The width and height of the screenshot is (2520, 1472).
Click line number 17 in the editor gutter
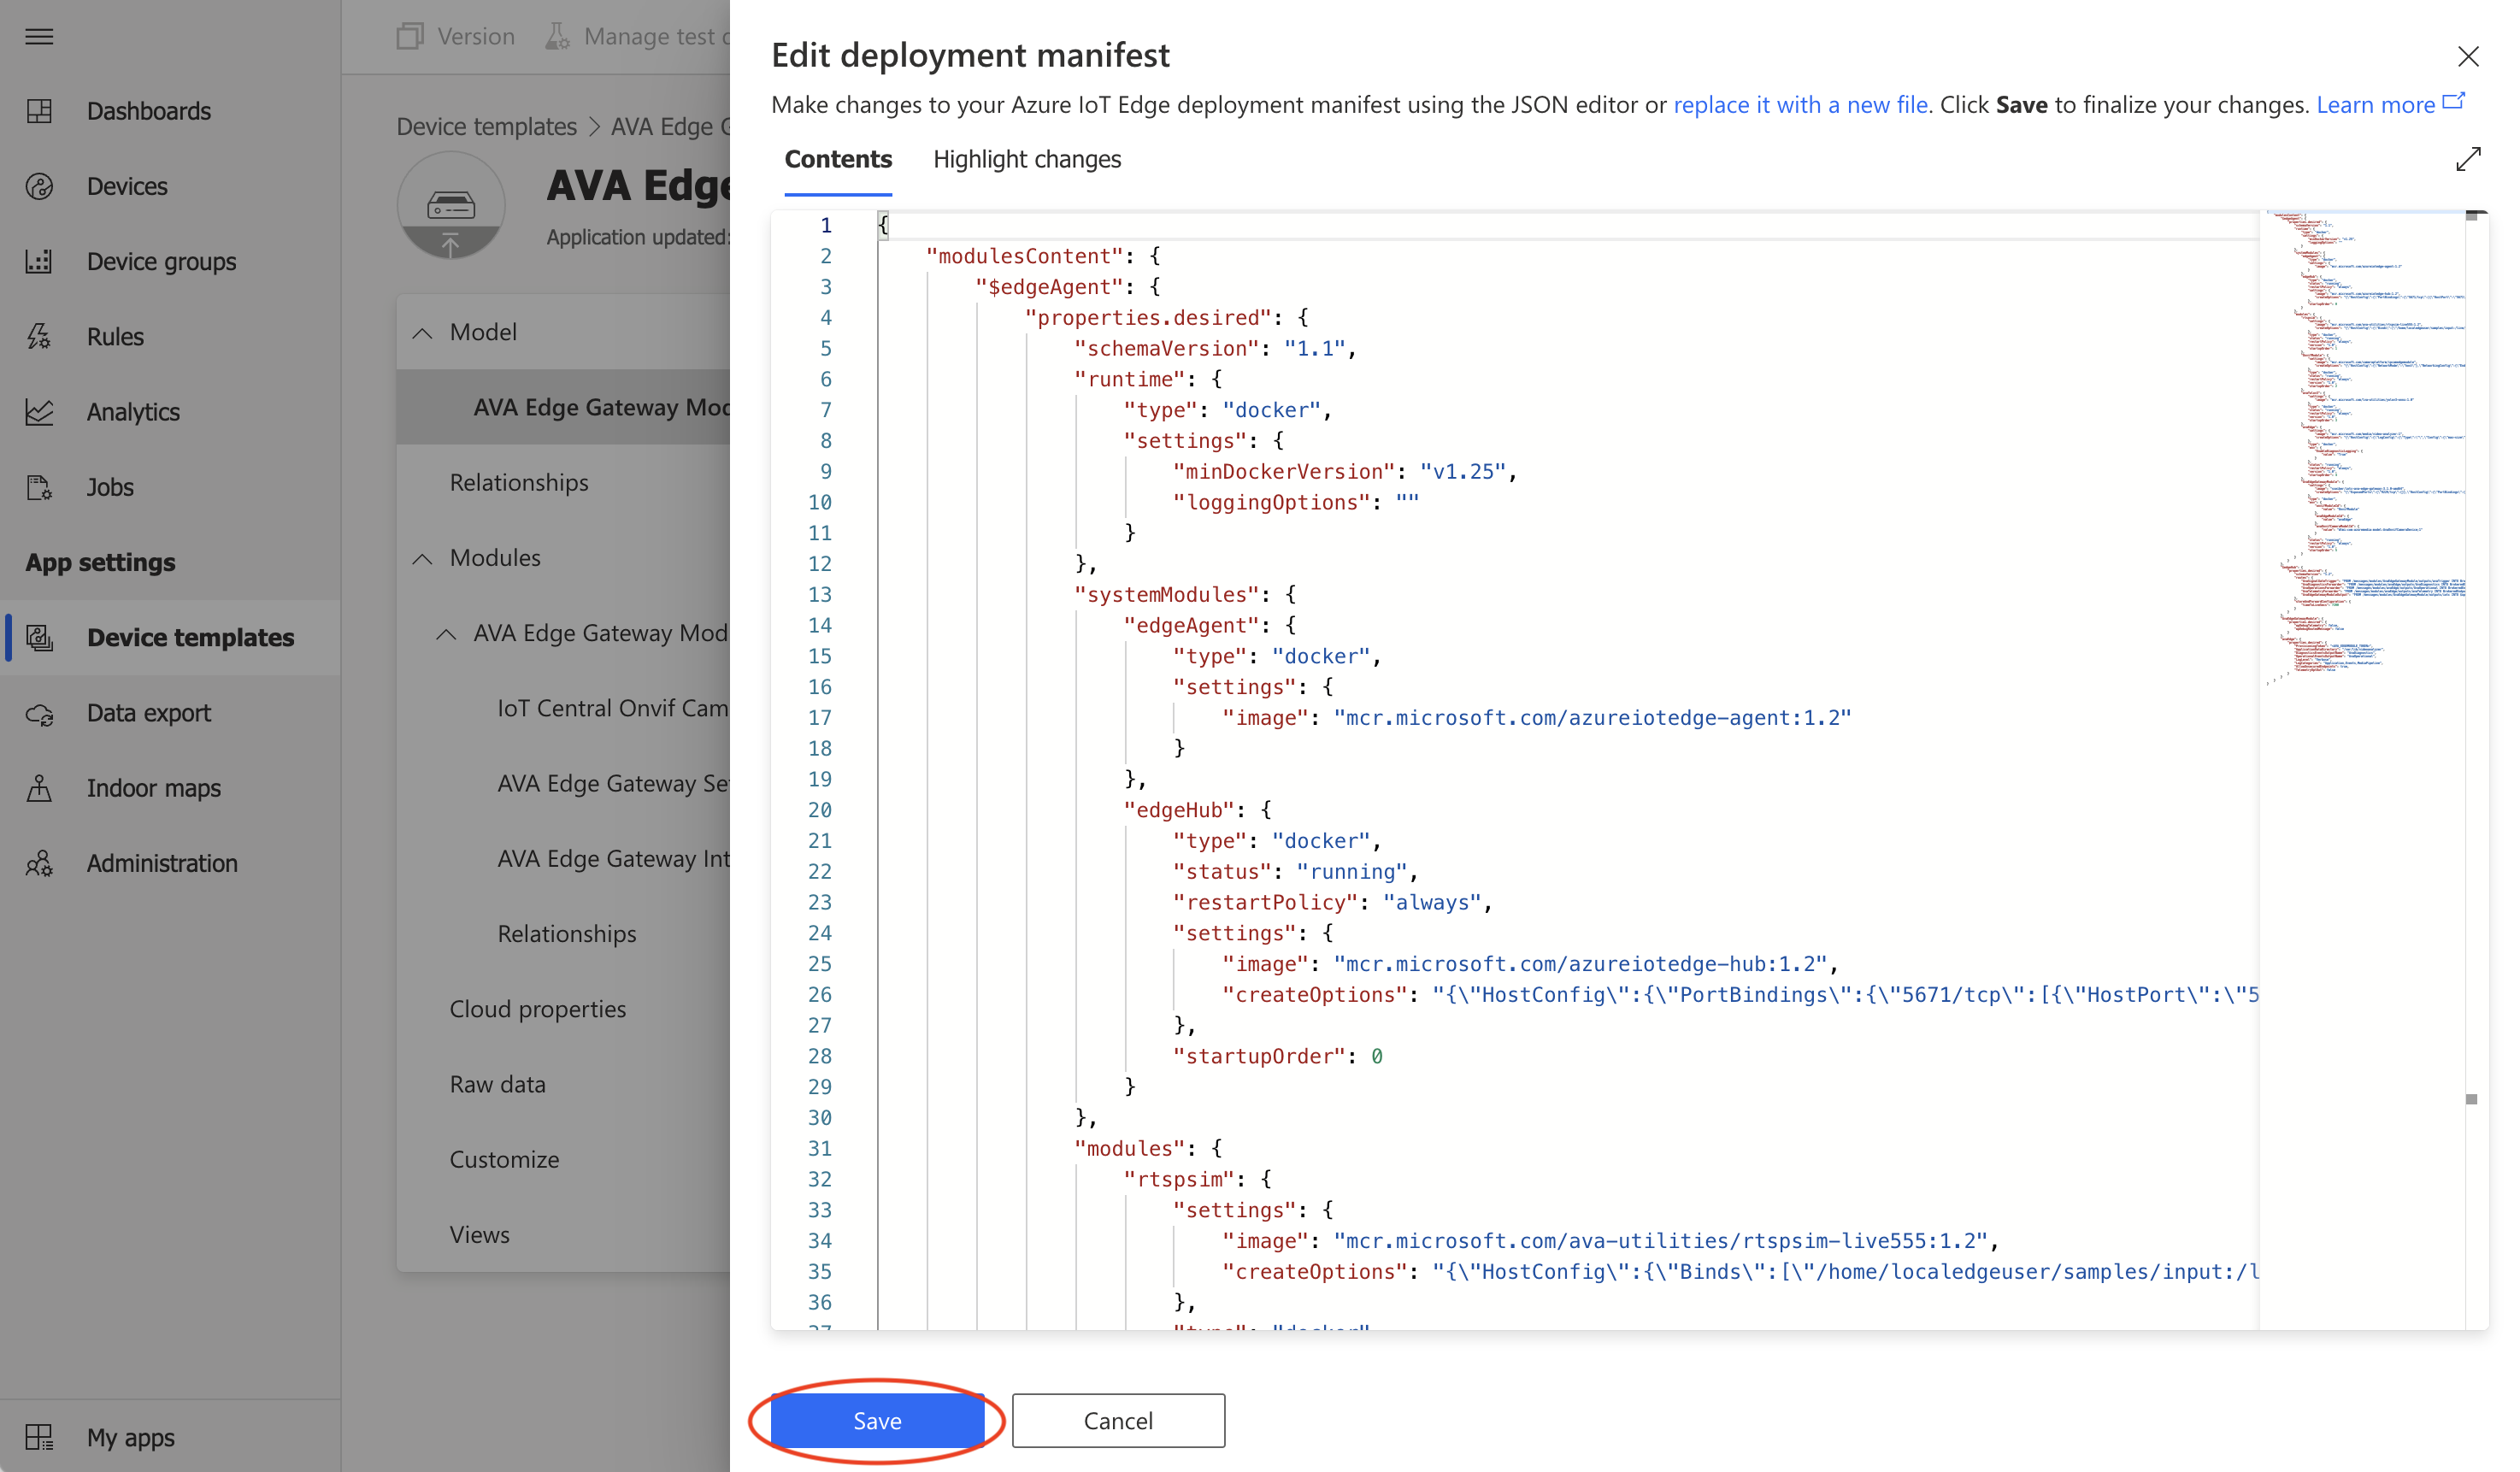click(819, 717)
